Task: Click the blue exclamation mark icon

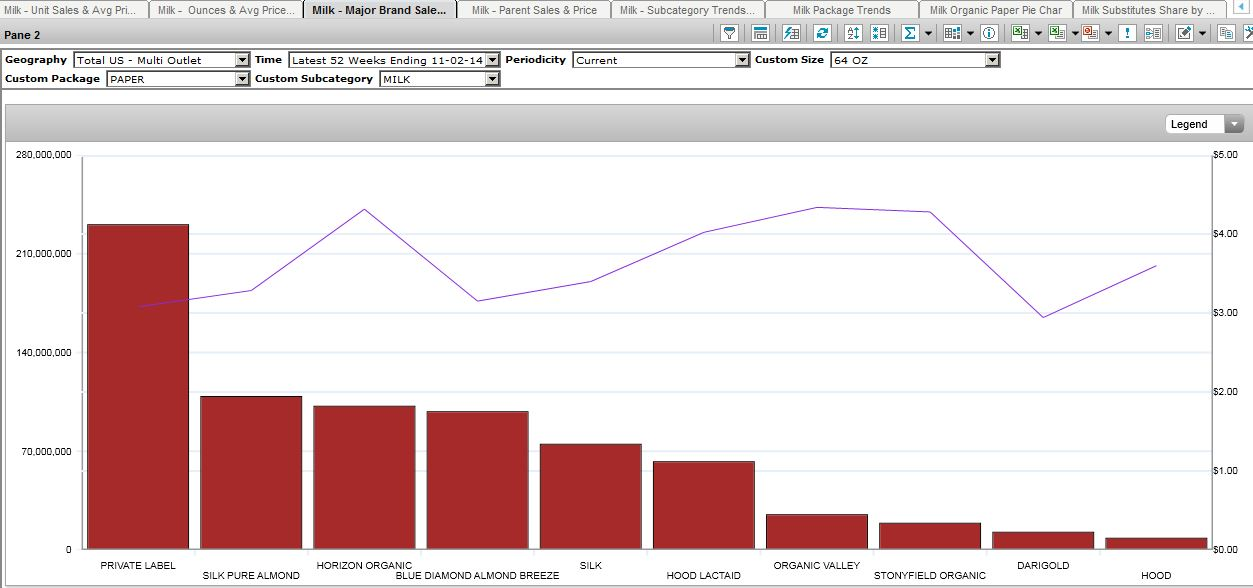Action: 1127,33
